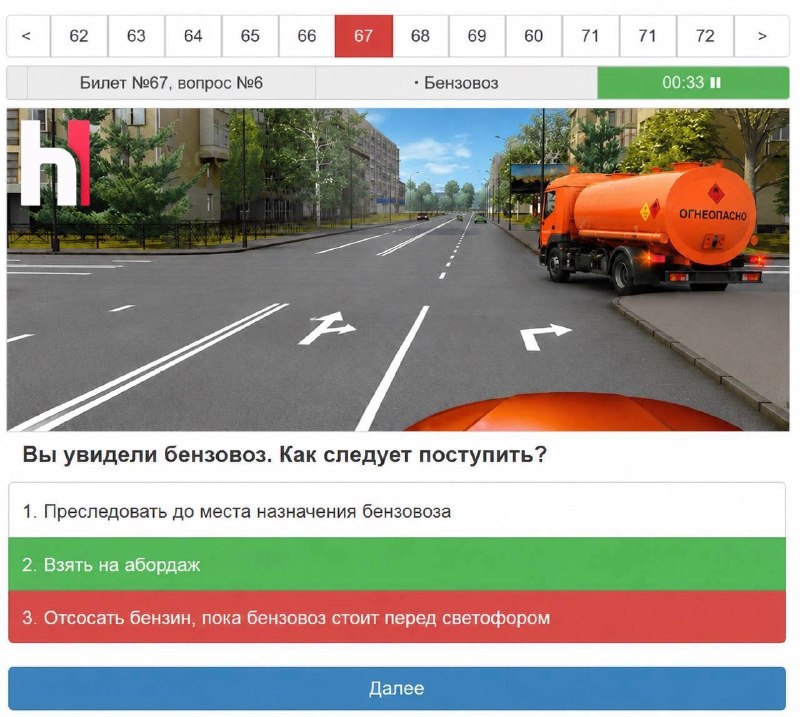The image size is (800, 717).
Task: Choose green answer 2 'Взять на абордаж'
Action: [x=397, y=564]
